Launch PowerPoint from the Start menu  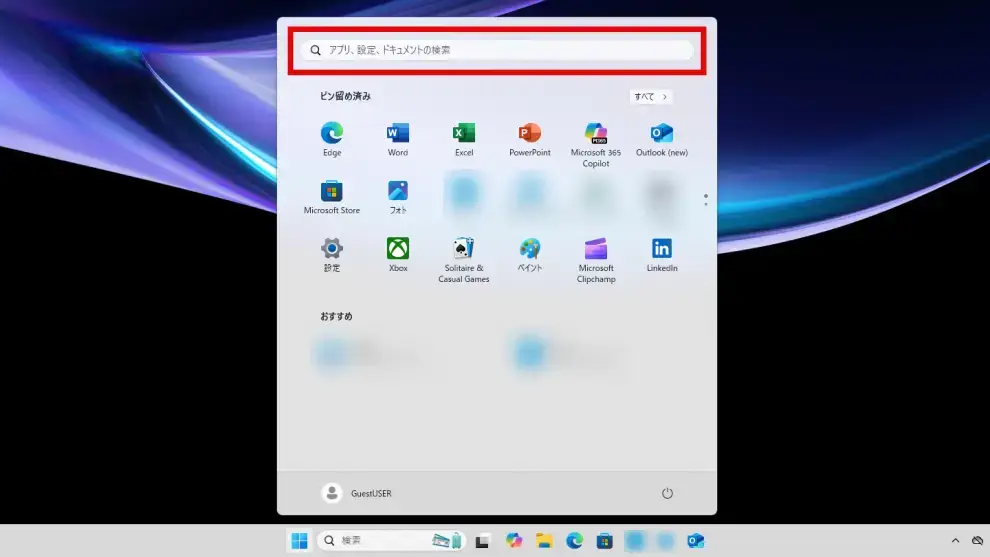(x=530, y=140)
